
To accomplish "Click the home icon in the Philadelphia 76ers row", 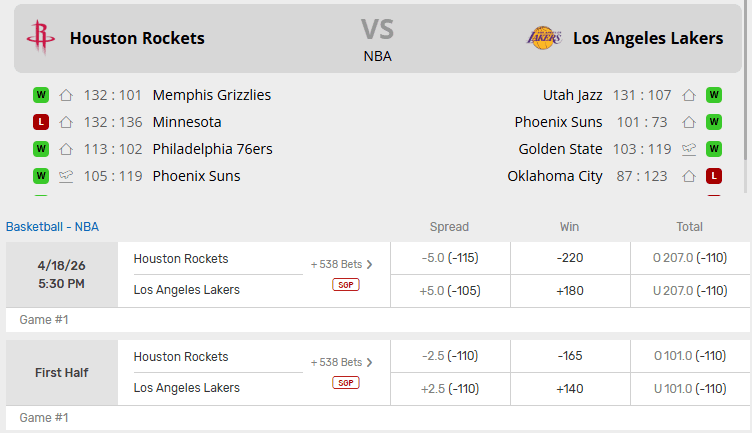I will click(x=66, y=150).
